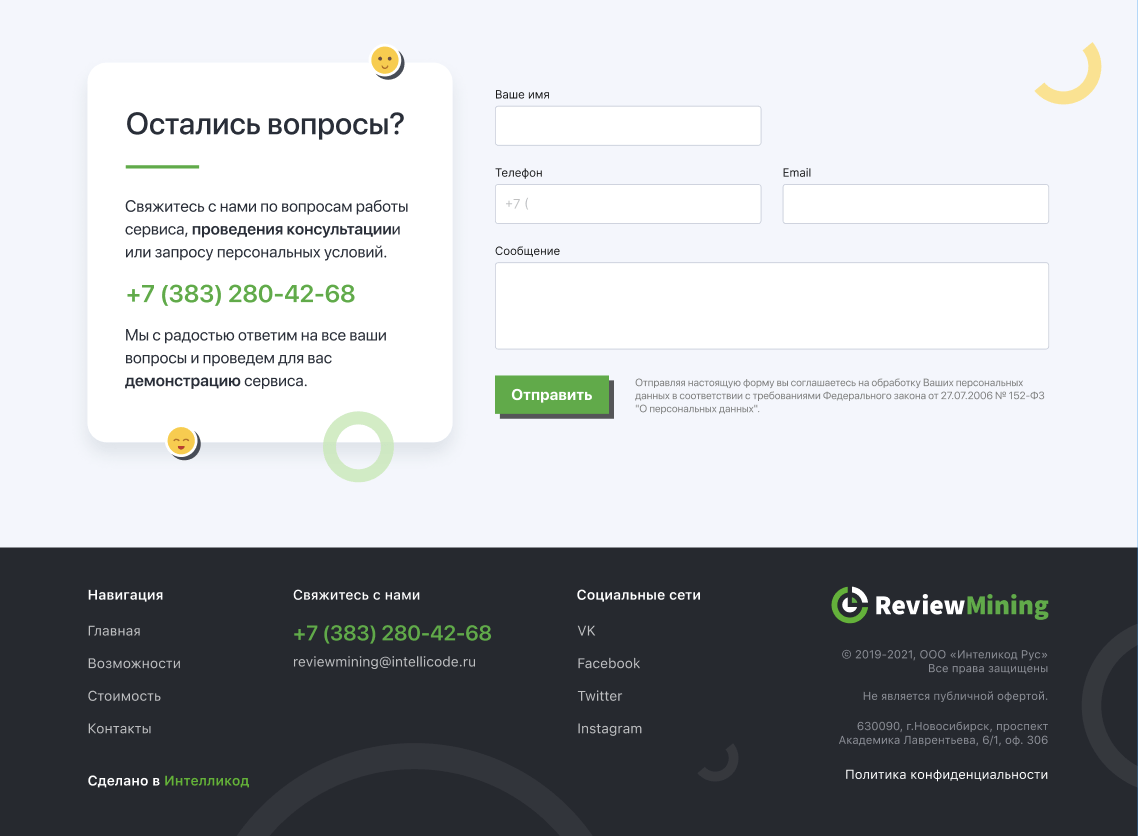The image size is (1138, 836).
Task: Click the "Сообщение" field label
Action: coord(528,251)
